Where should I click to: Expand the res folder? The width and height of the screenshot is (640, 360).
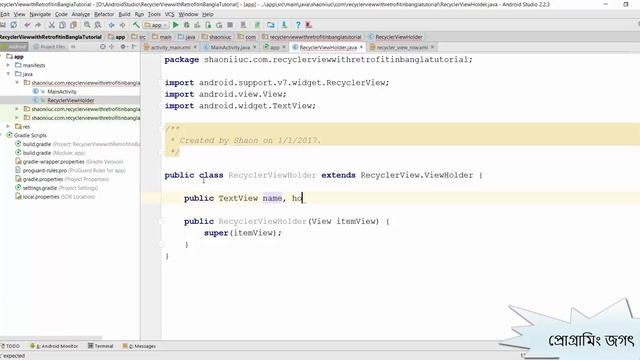coord(8,127)
